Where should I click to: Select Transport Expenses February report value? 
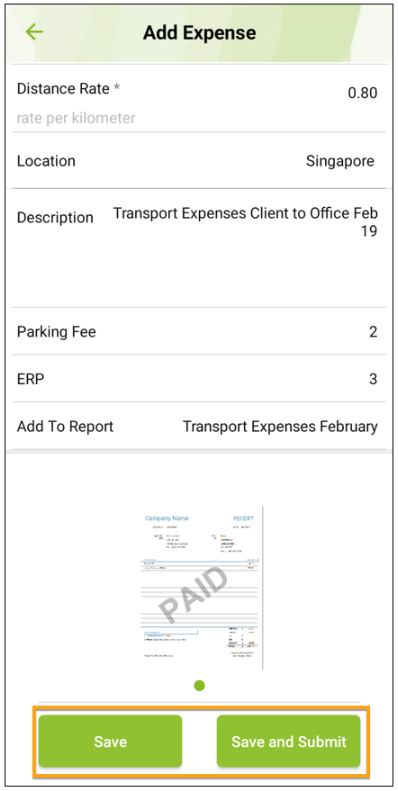[x=280, y=426]
